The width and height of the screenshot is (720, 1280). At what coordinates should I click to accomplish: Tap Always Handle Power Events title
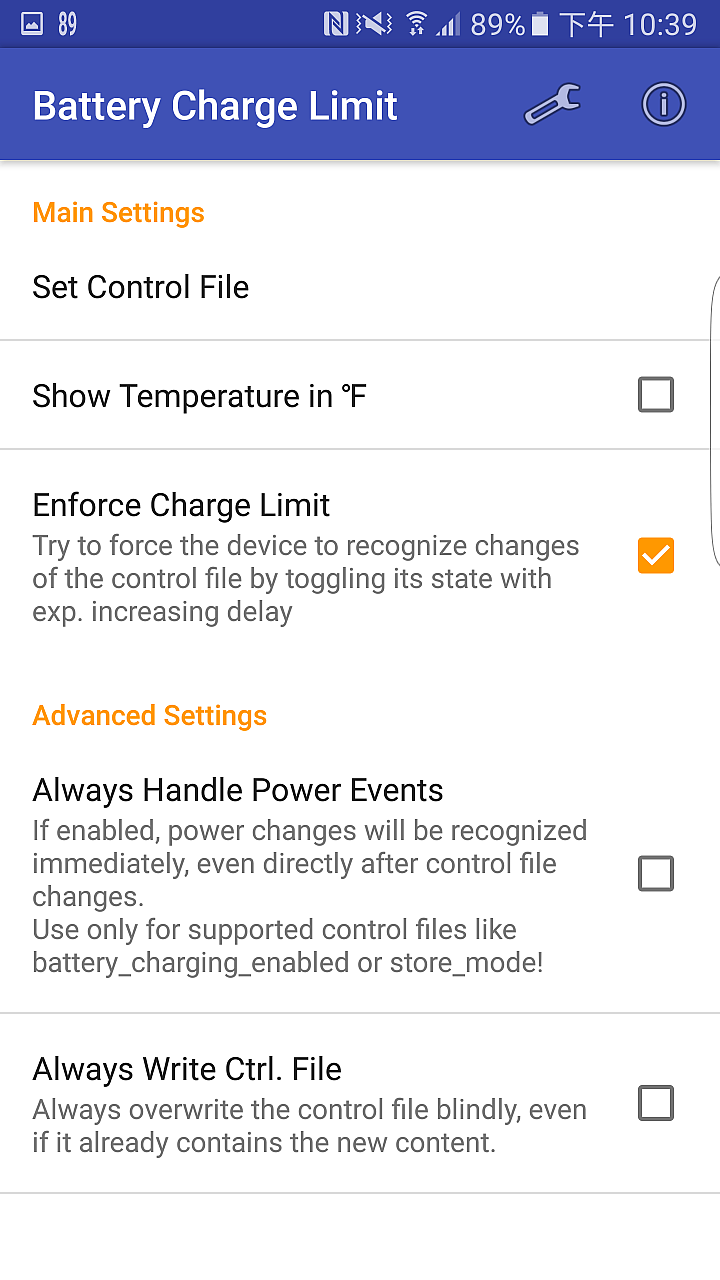238,790
